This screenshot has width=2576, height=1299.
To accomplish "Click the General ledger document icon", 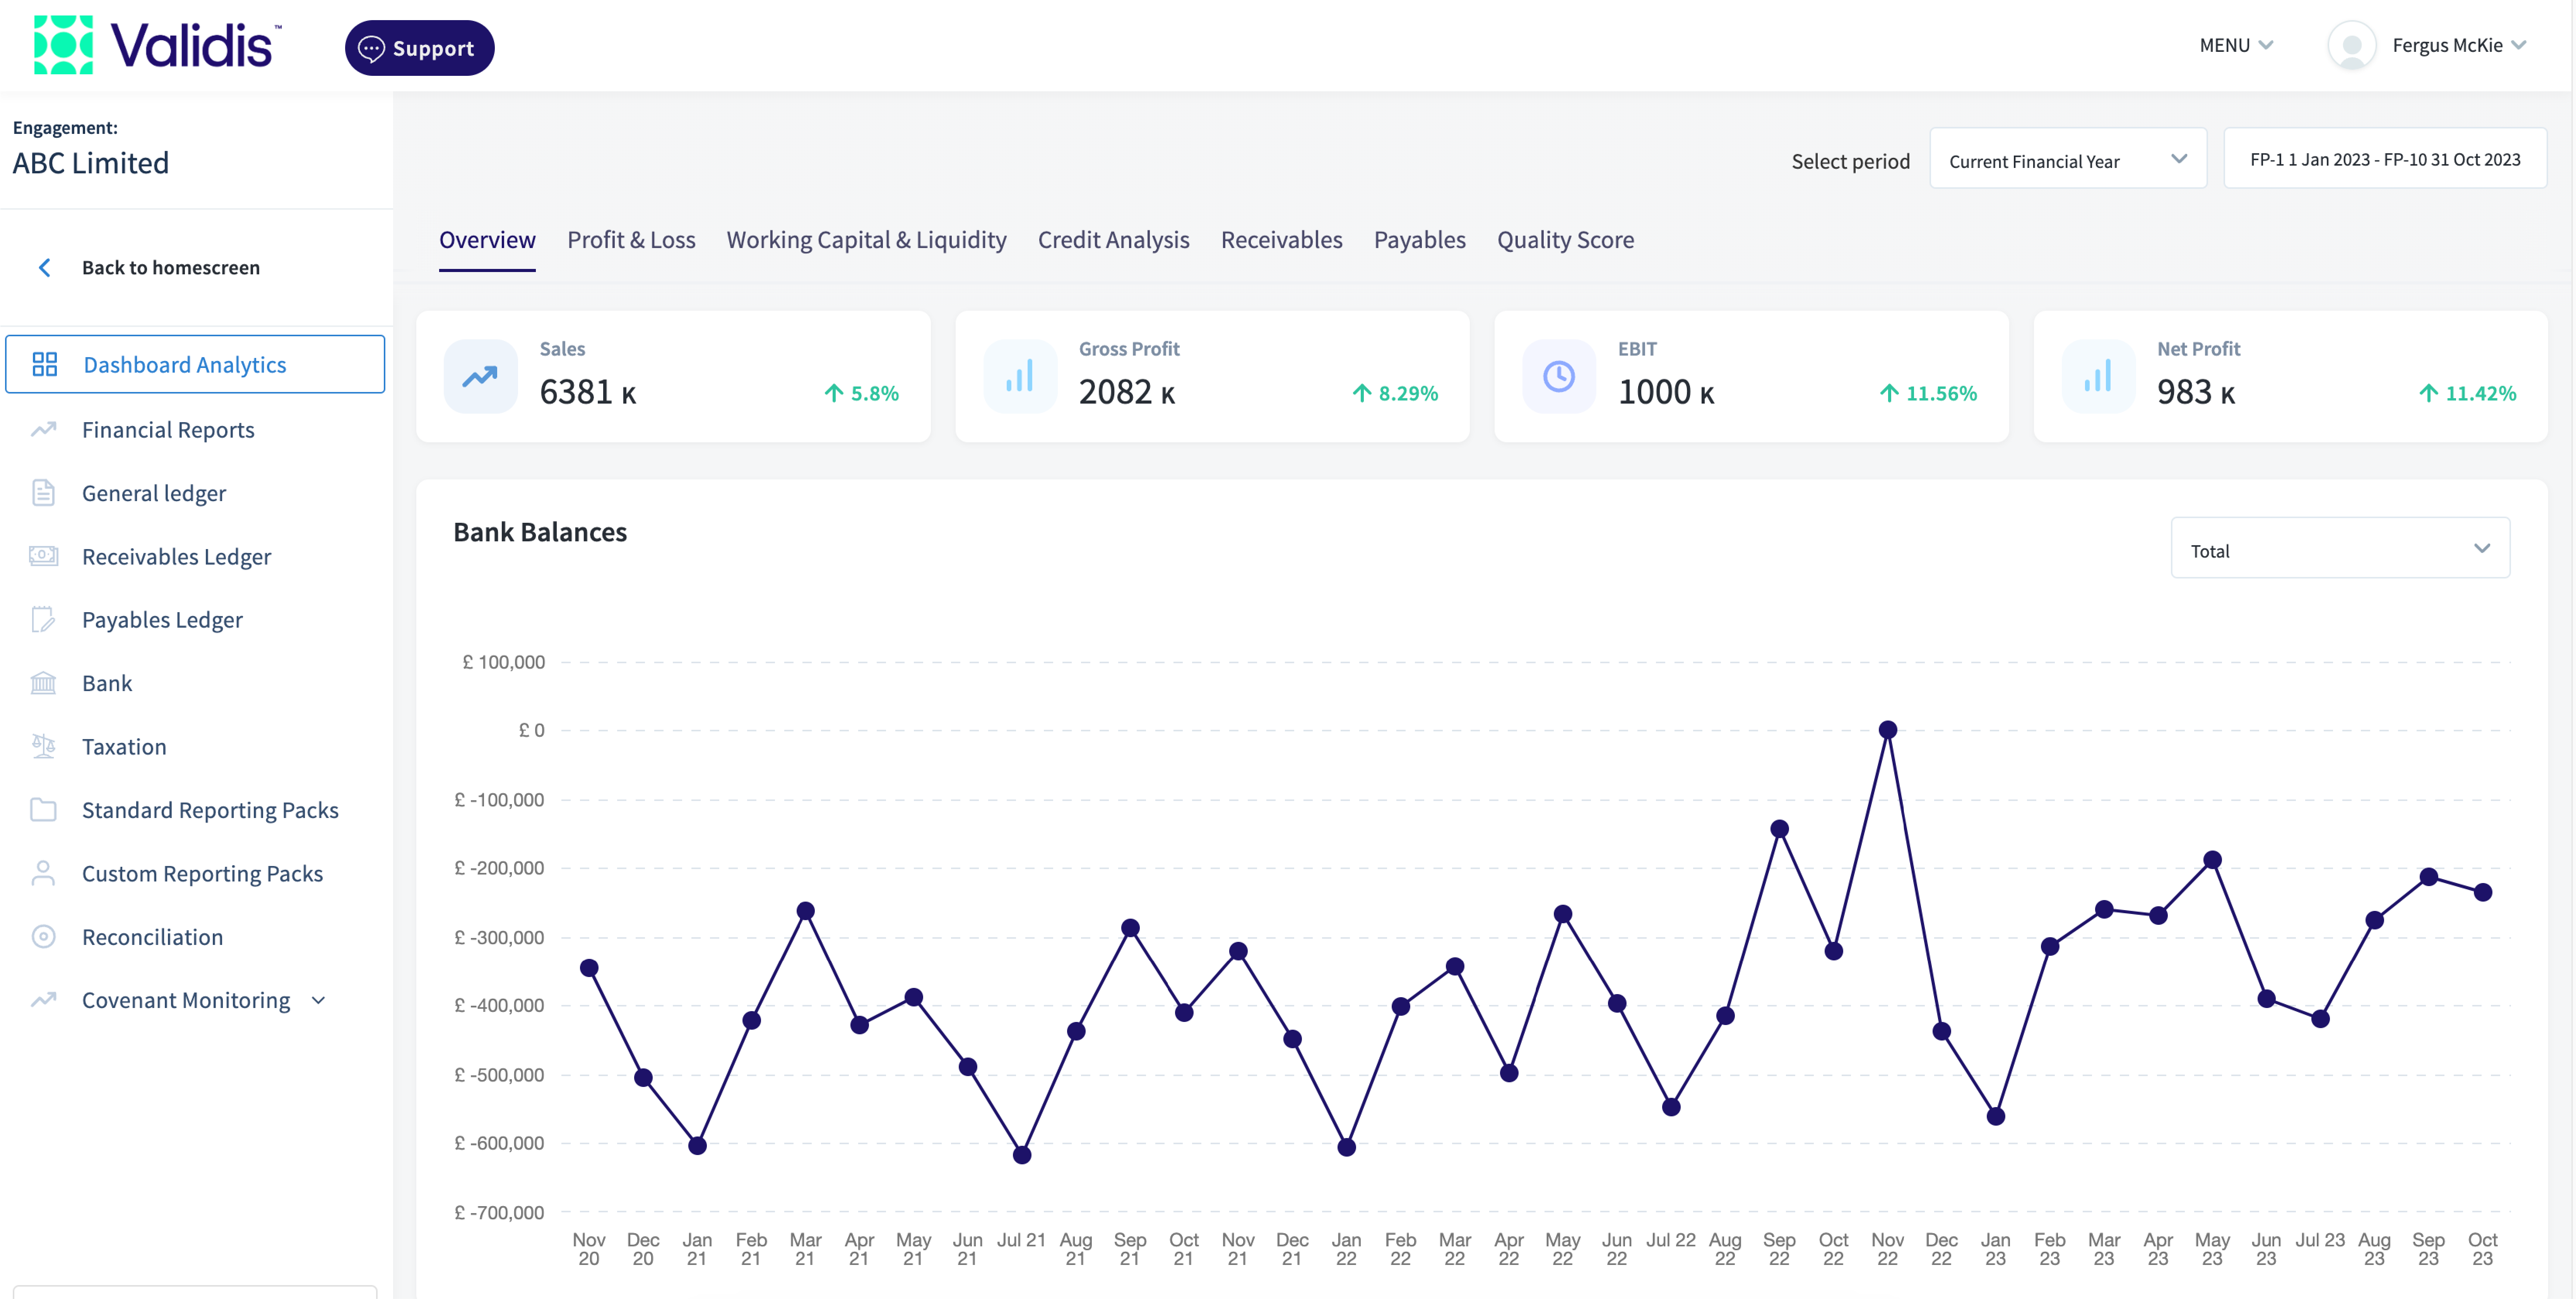I will [x=45, y=492].
